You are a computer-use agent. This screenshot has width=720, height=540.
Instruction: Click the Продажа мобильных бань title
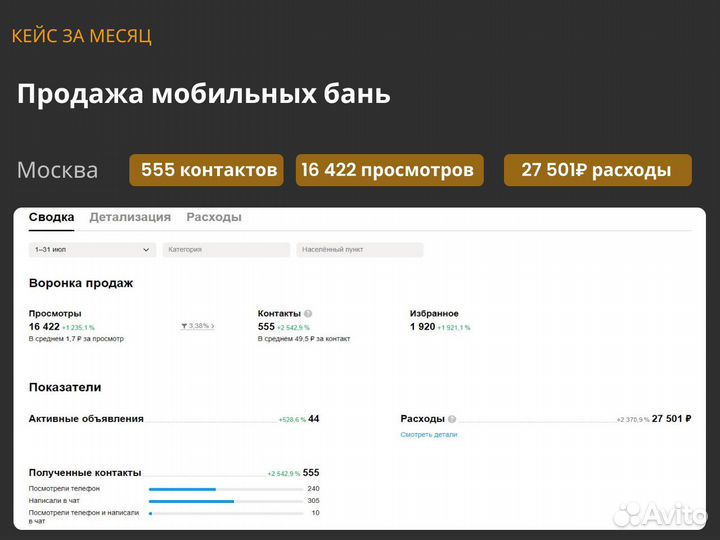click(x=204, y=94)
